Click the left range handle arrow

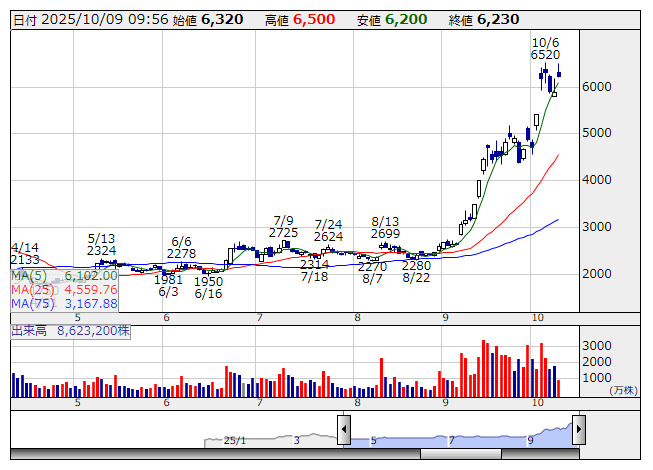coord(344,429)
